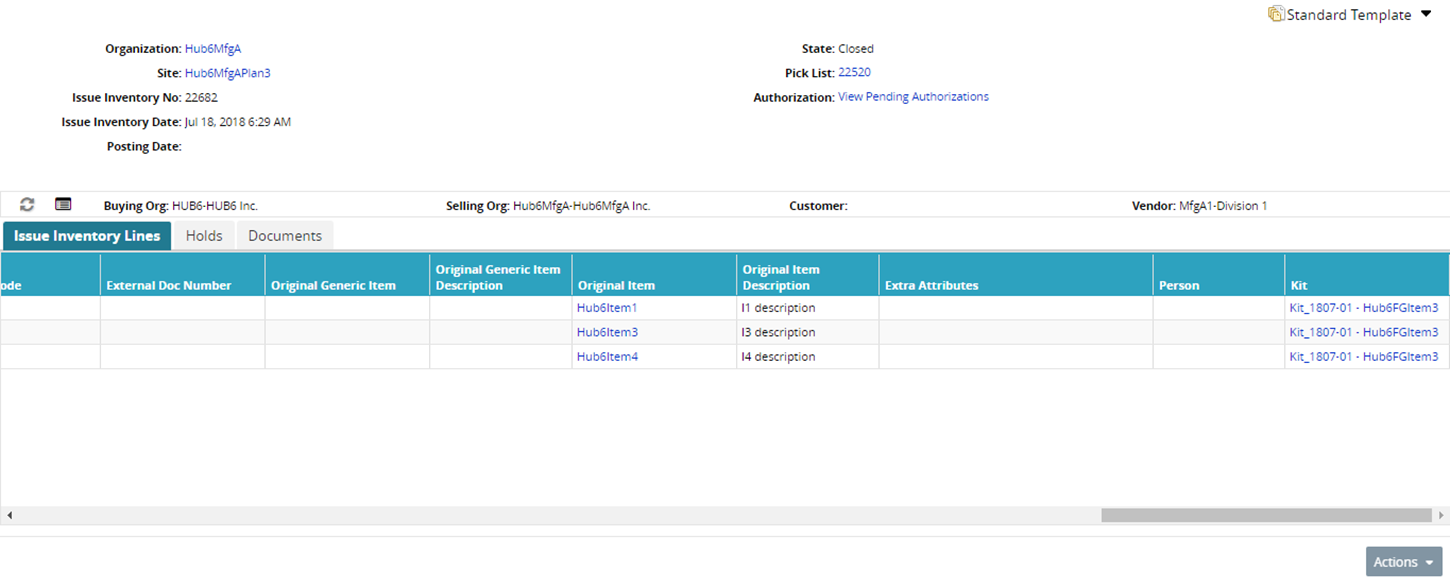Open Kit link in the first row
1450x585 pixels.
tap(1363, 308)
